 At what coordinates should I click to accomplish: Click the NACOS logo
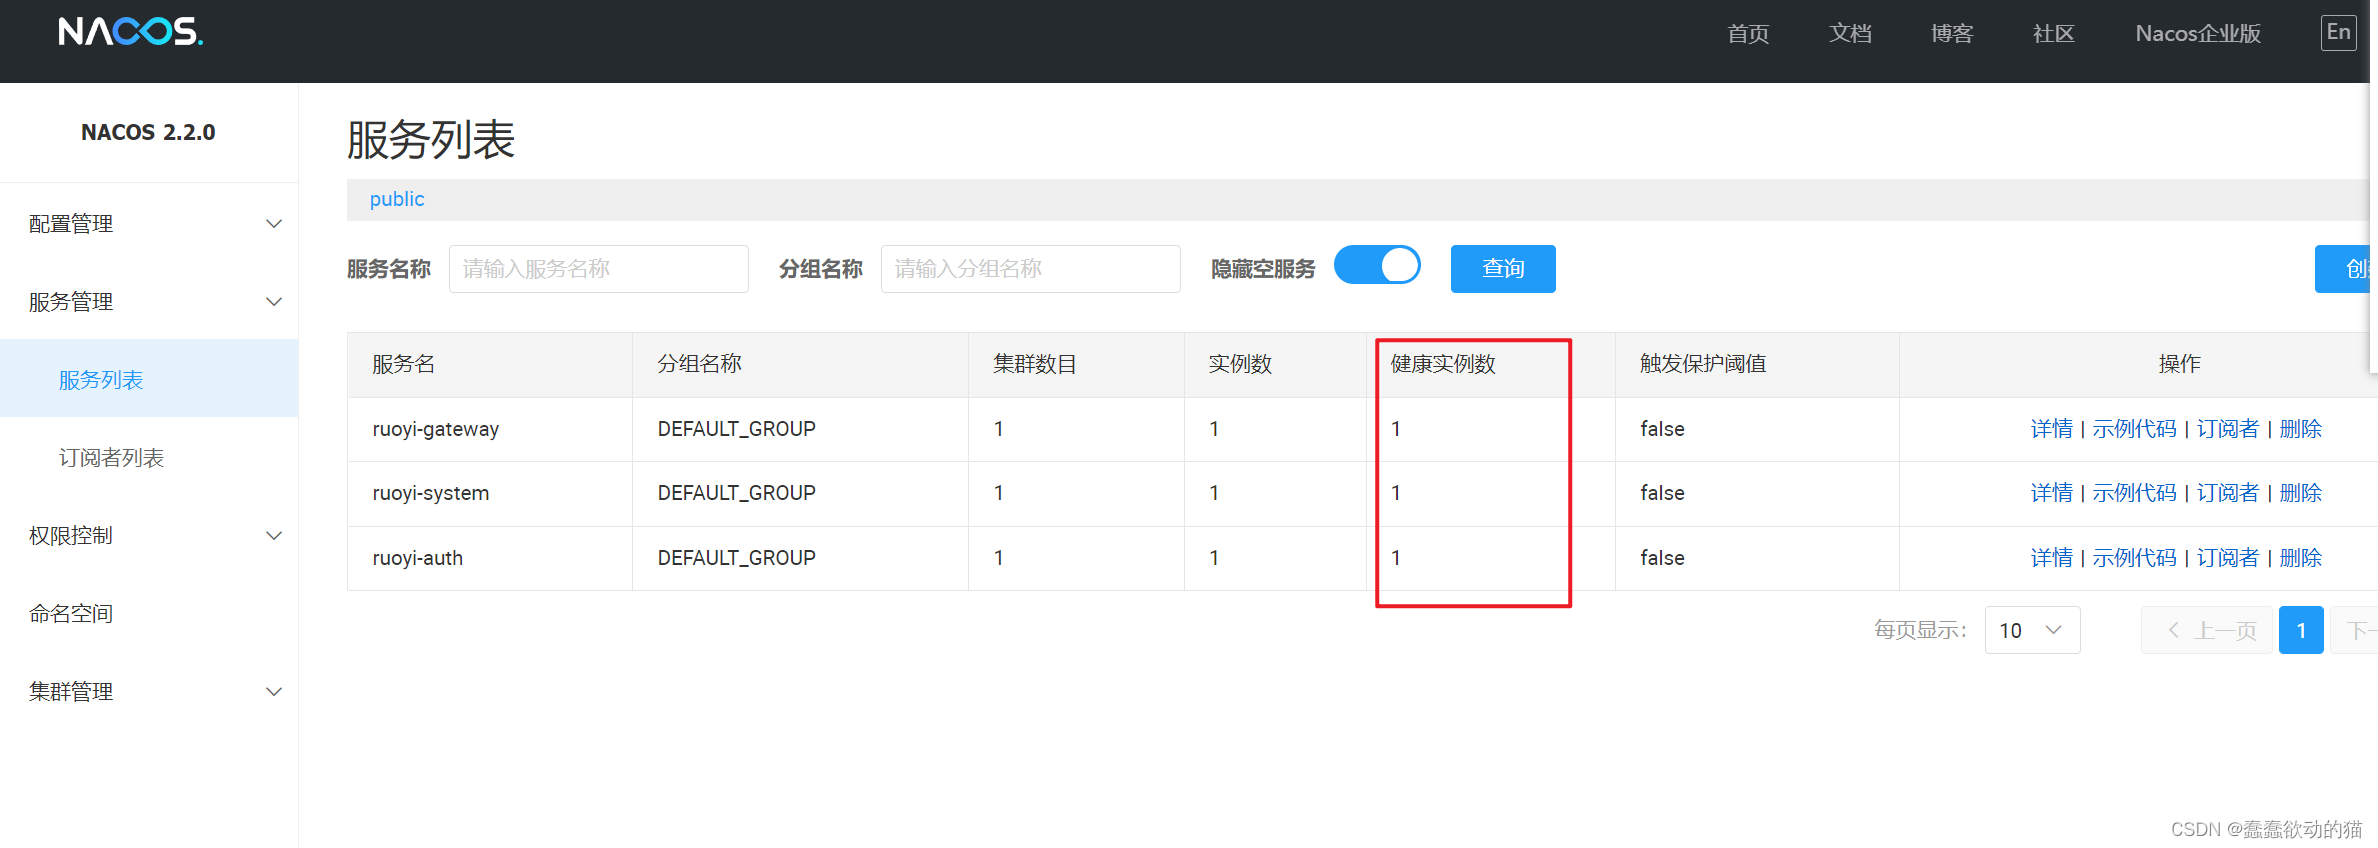pyautogui.click(x=131, y=32)
